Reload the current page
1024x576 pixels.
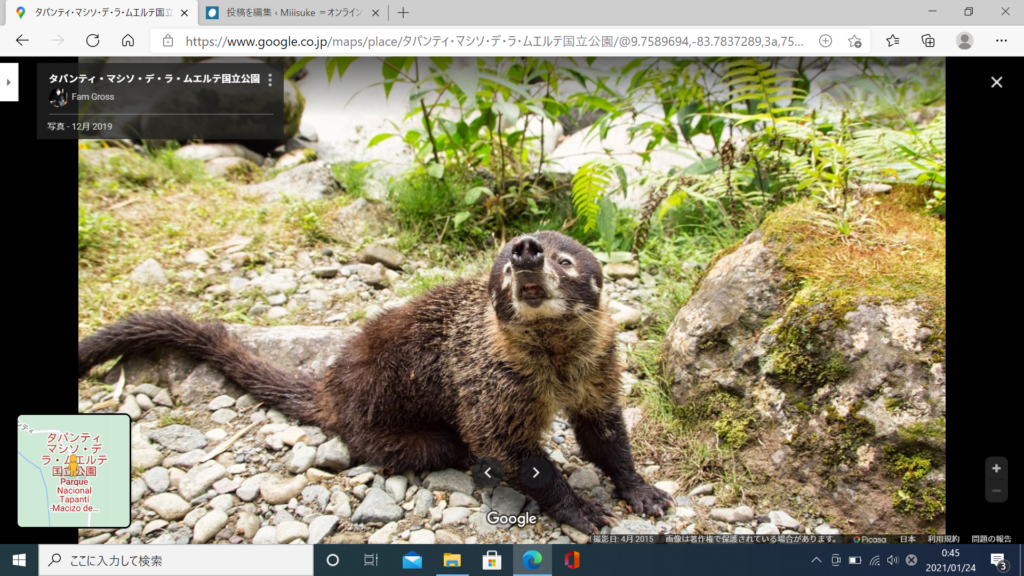(93, 40)
